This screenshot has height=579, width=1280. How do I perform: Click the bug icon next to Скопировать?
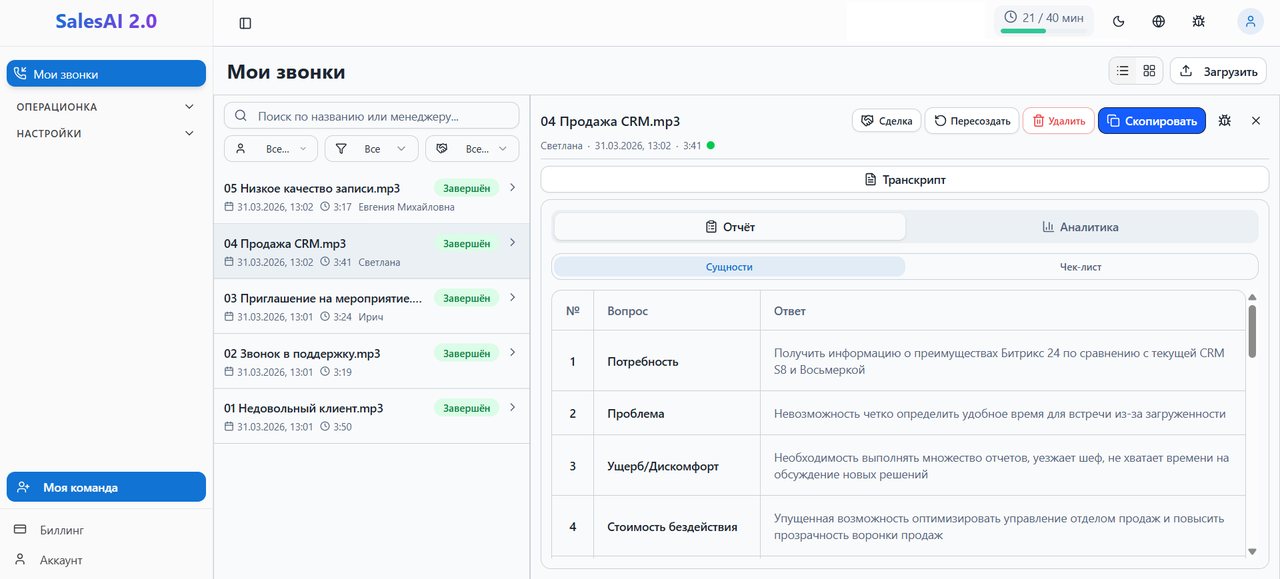pyautogui.click(x=1224, y=121)
